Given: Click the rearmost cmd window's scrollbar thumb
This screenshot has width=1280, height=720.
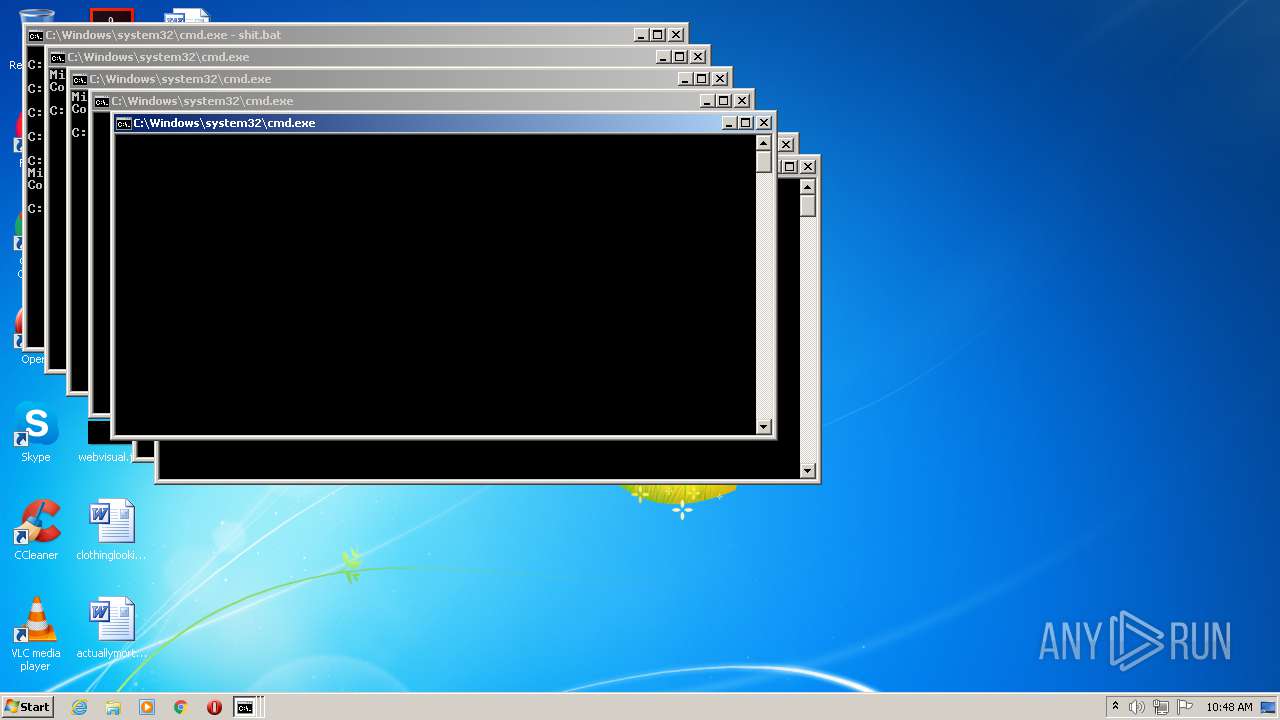Looking at the screenshot, I should (808, 206).
